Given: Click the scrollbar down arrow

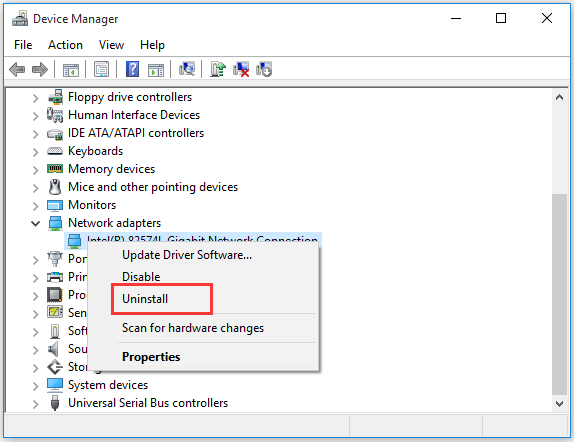Looking at the screenshot, I should coord(559,404).
